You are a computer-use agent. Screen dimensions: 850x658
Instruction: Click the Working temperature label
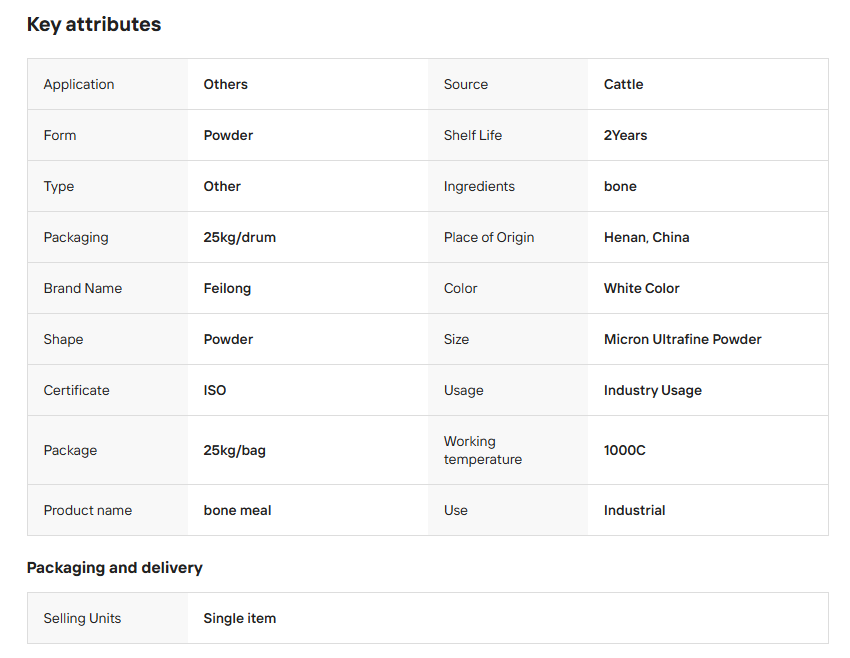[x=482, y=450]
